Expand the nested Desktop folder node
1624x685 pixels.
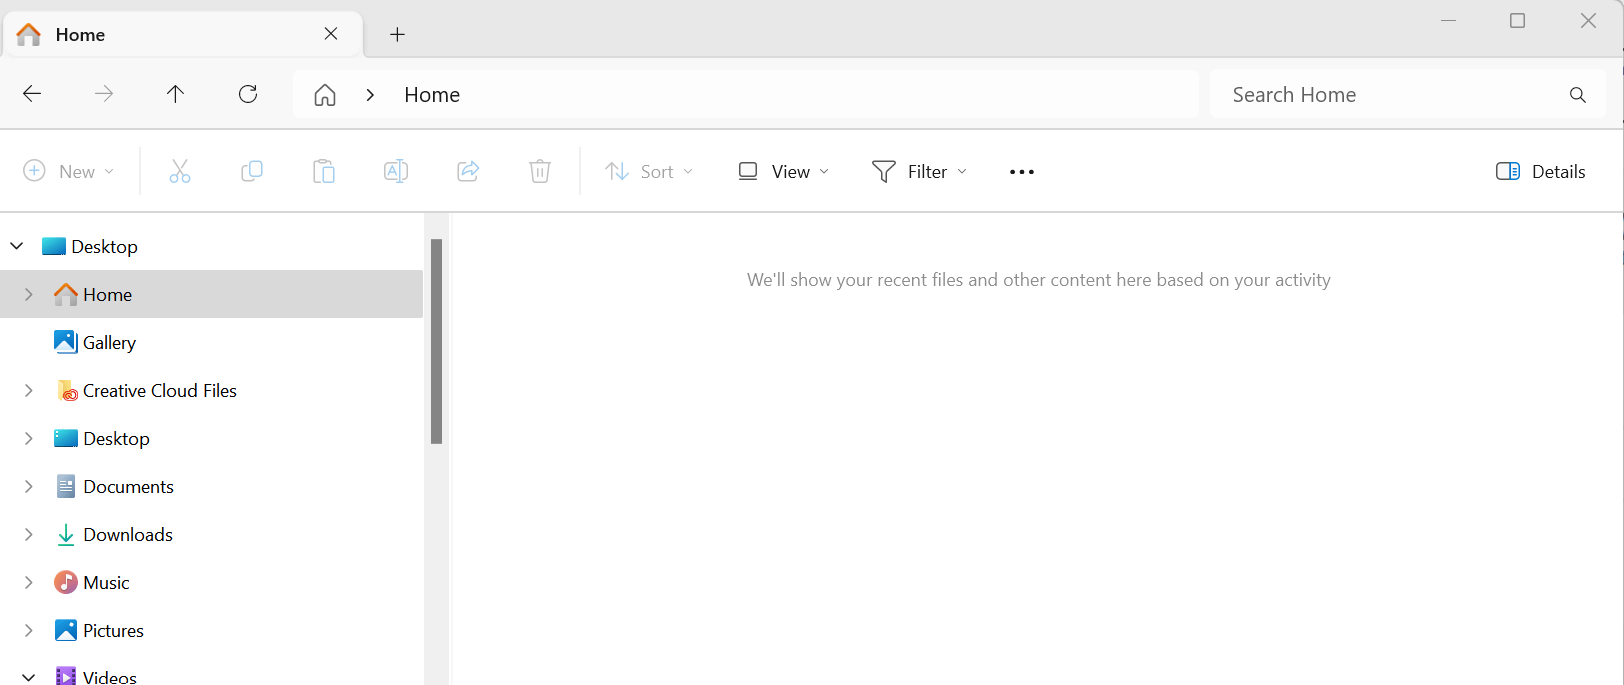coord(29,438)
